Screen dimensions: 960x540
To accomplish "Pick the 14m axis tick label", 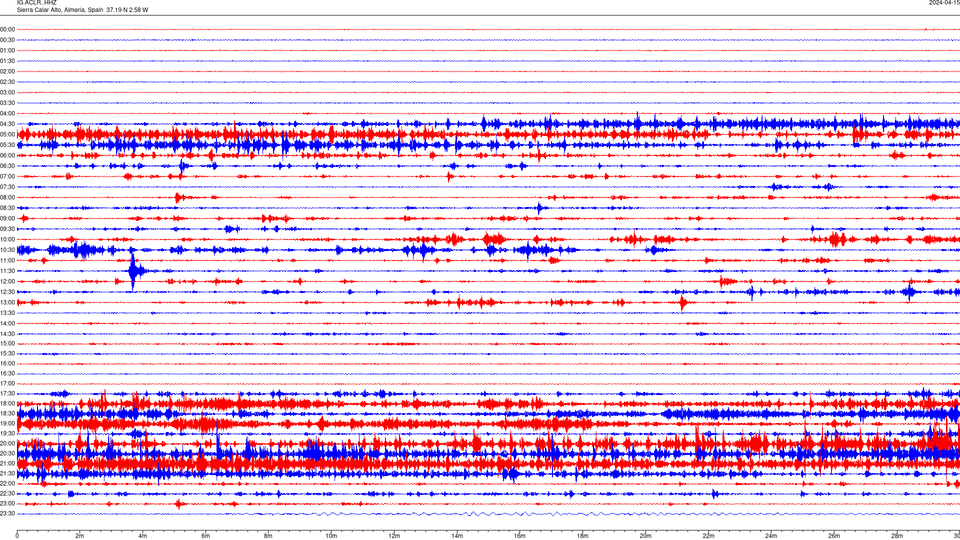I will [457, 536].
